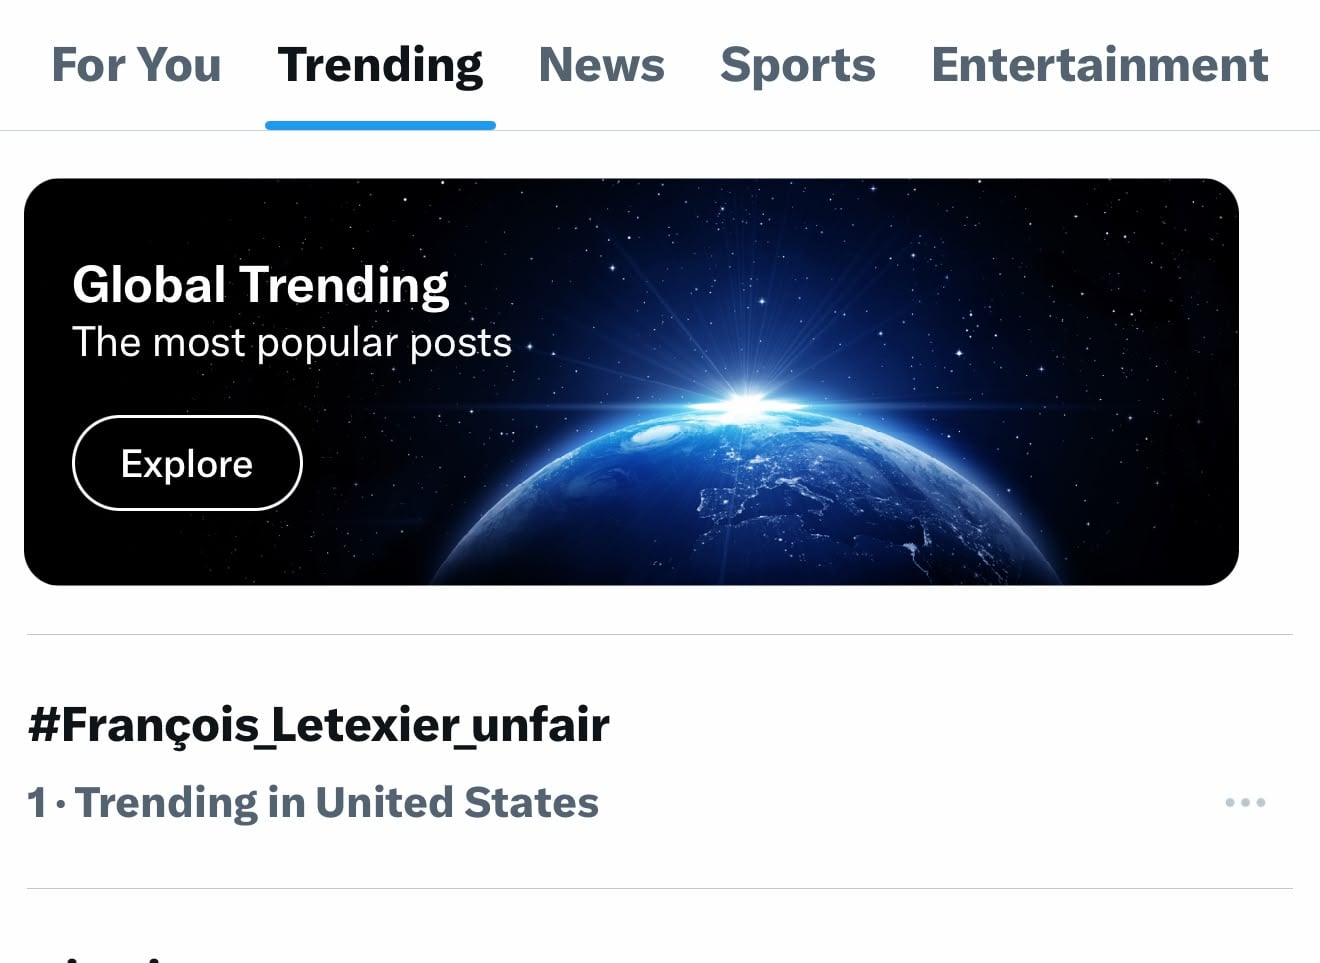Click the blue underline below Trending

[x=380, y=125]
